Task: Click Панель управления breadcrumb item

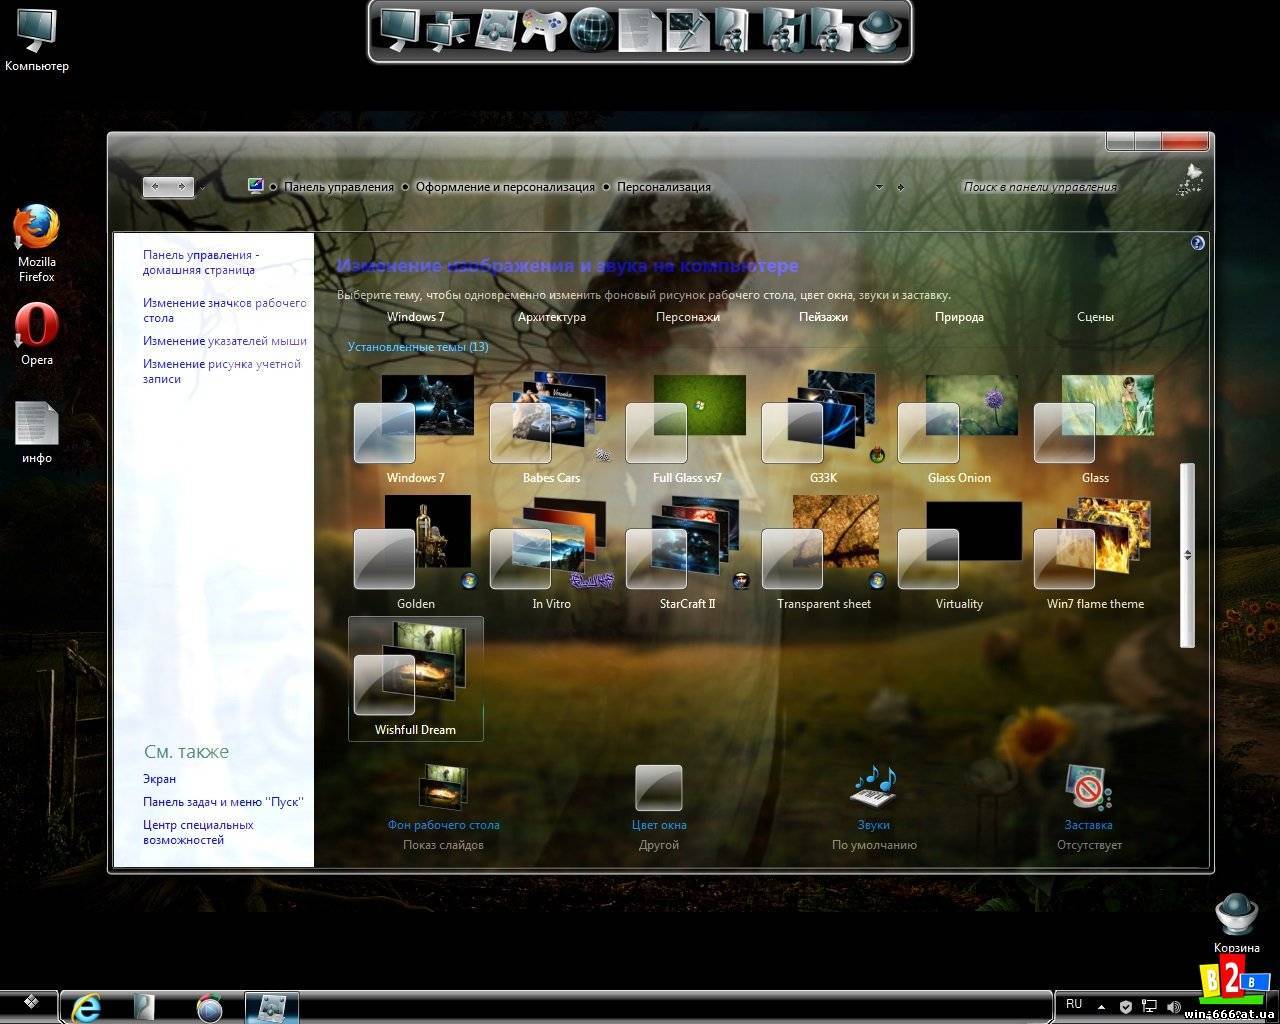Action: (x=339, y=187)
